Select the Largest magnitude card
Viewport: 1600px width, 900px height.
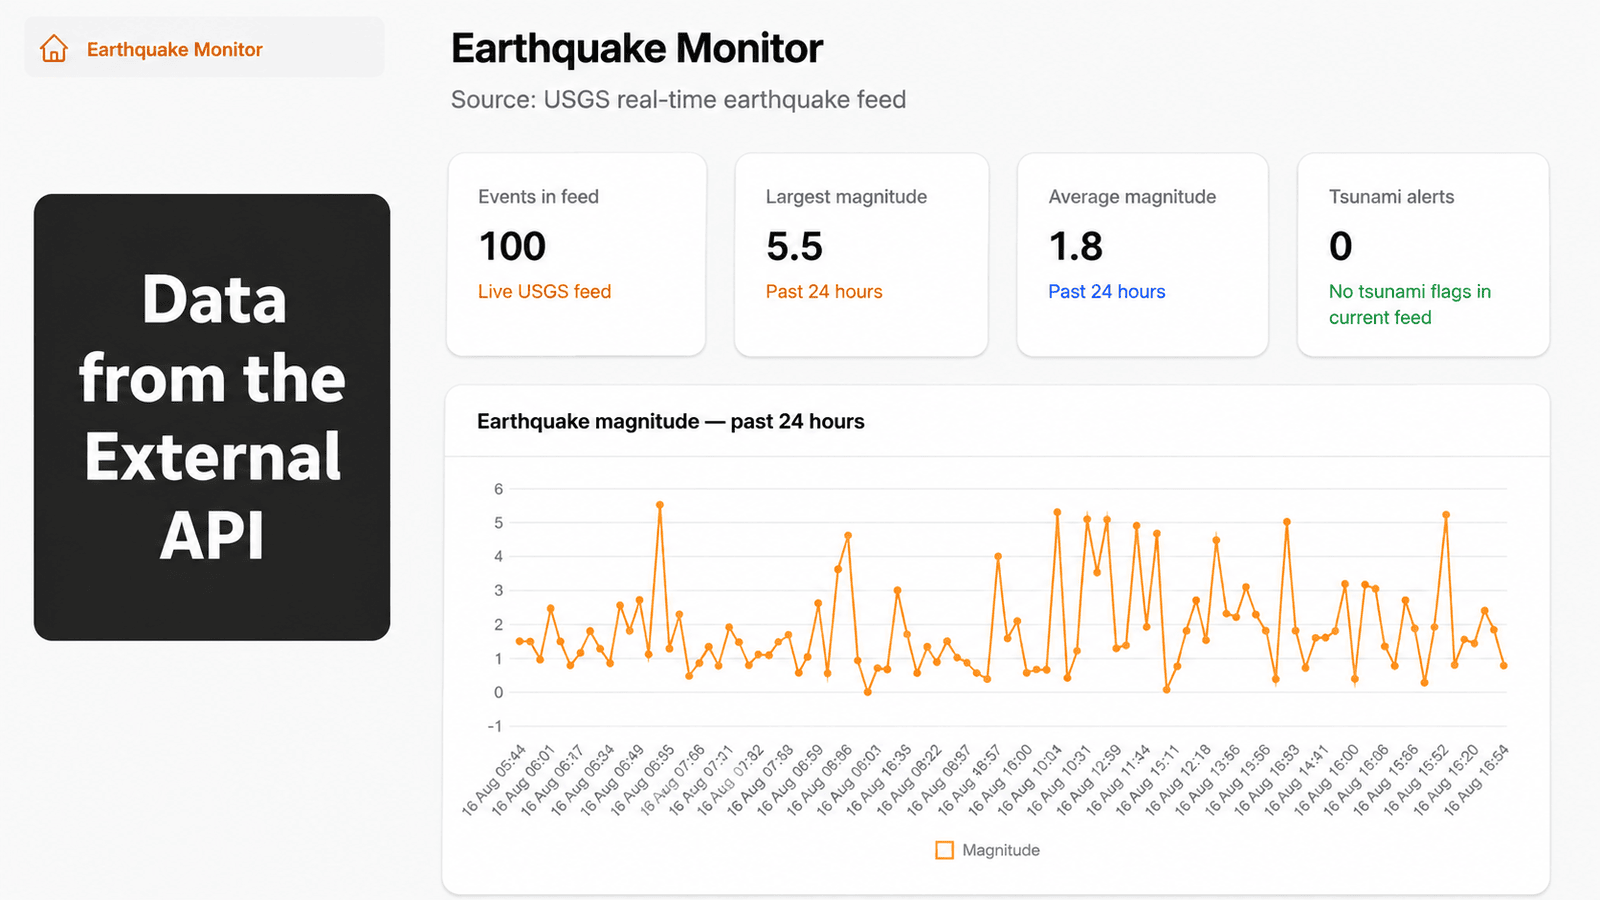[861, 254]
